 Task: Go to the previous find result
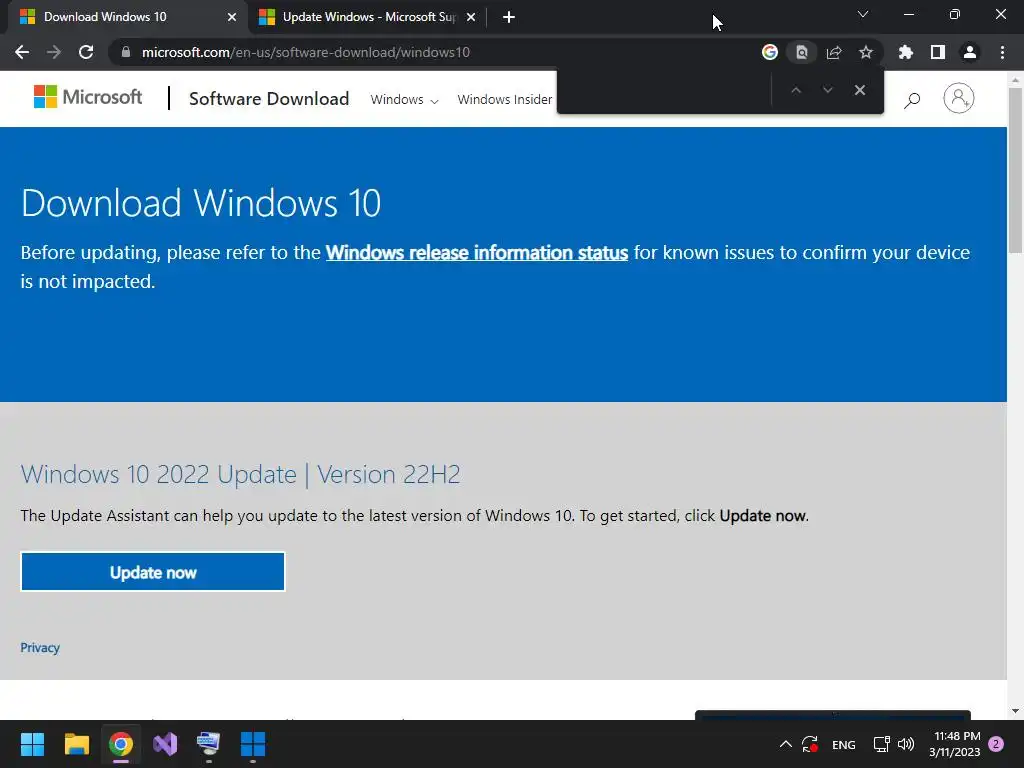[x=795, y=90]
